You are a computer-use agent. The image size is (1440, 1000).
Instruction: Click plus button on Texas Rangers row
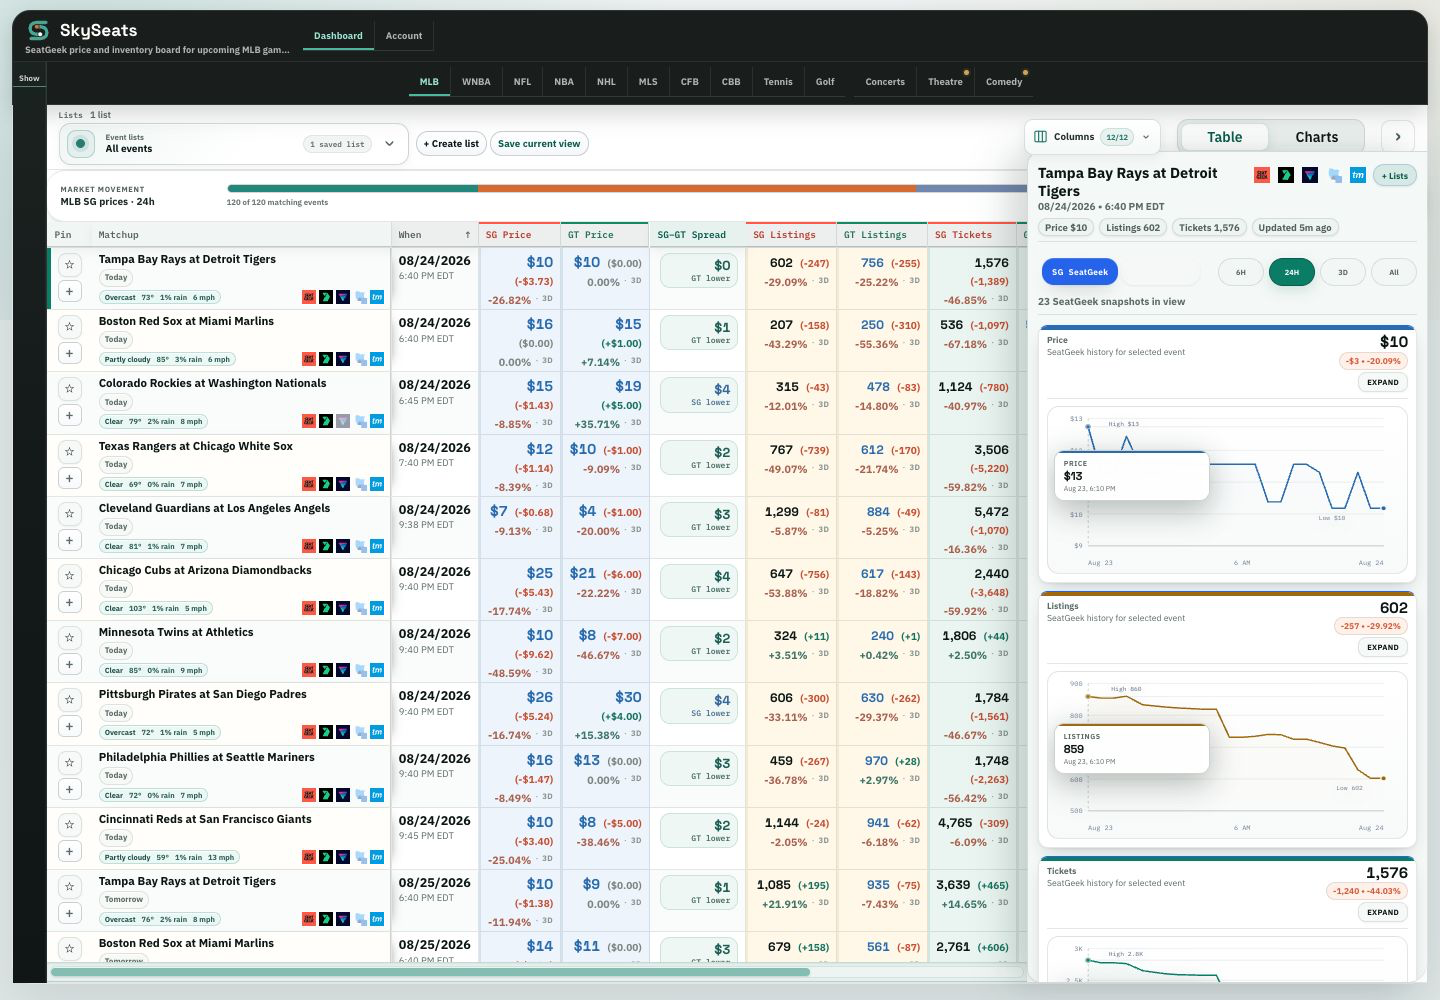(69, 478)
